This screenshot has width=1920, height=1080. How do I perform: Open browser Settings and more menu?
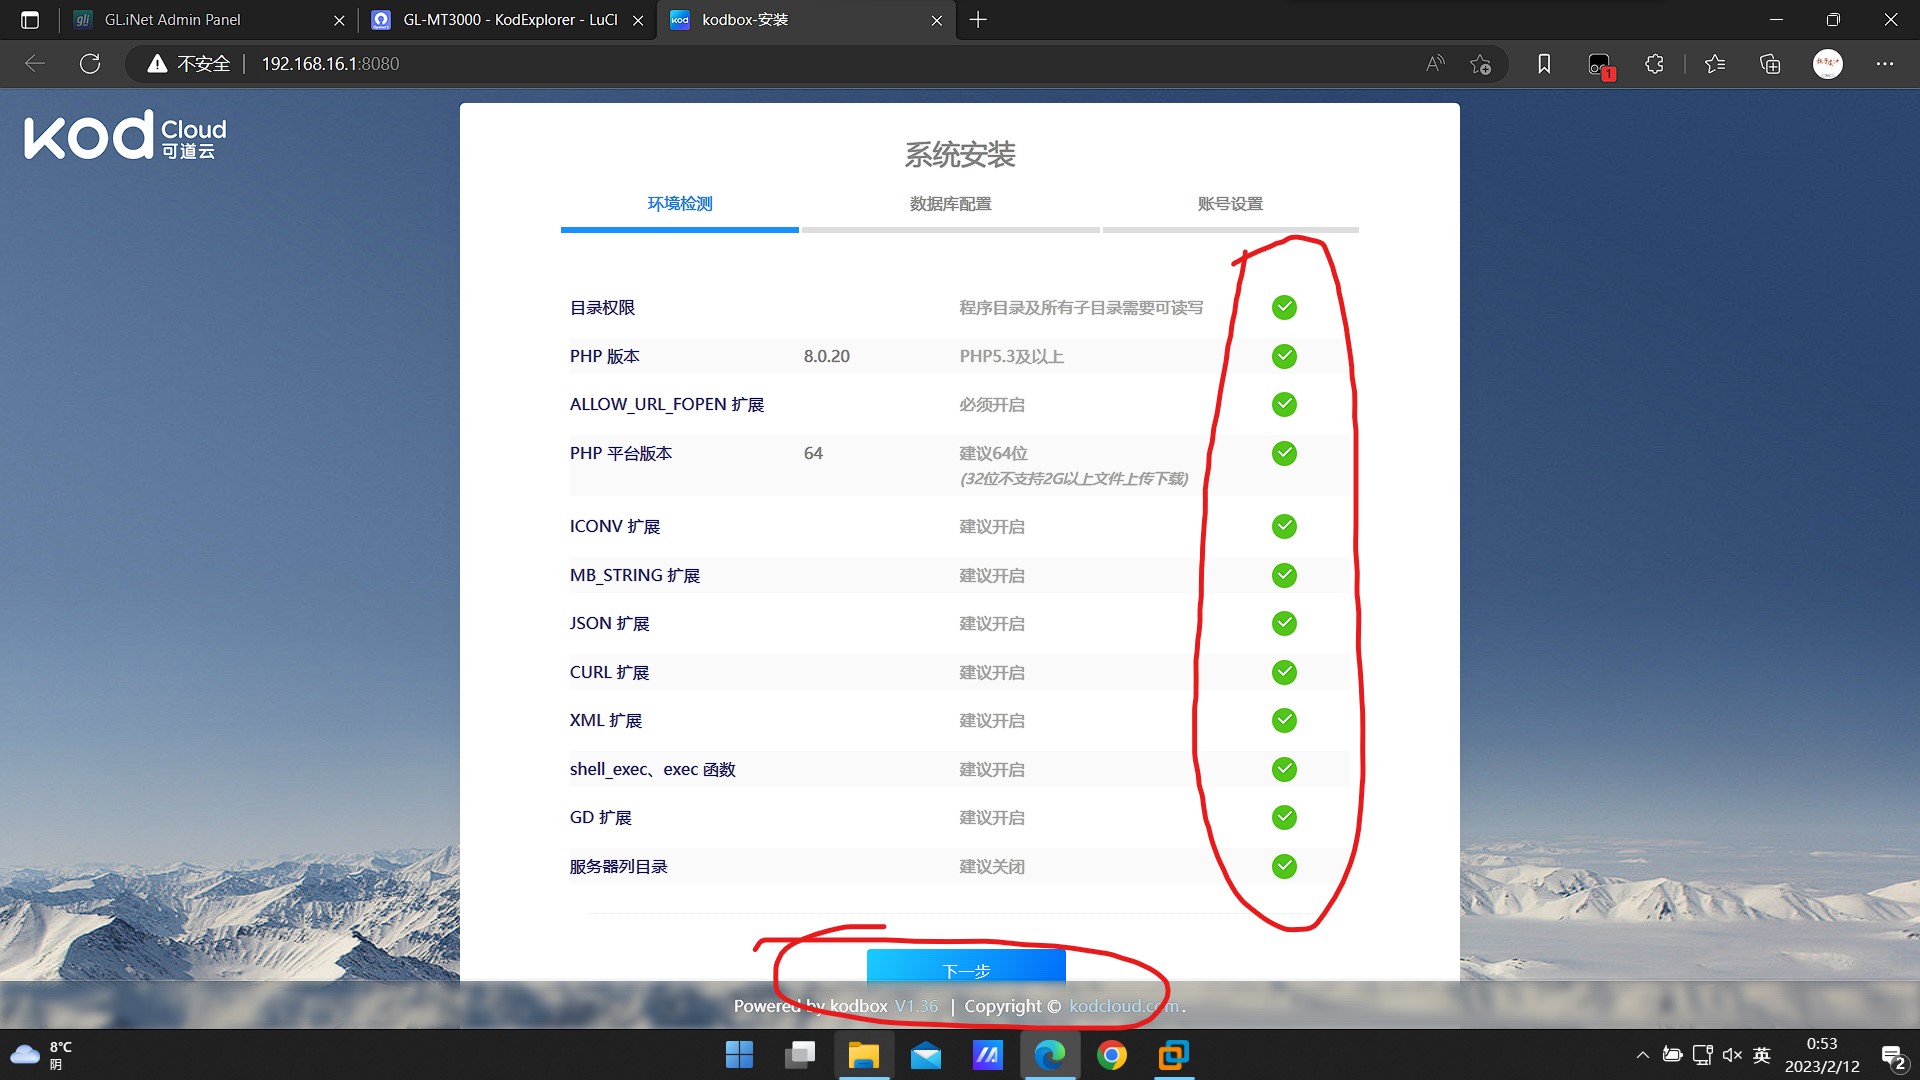click(x=1884, y=64)
